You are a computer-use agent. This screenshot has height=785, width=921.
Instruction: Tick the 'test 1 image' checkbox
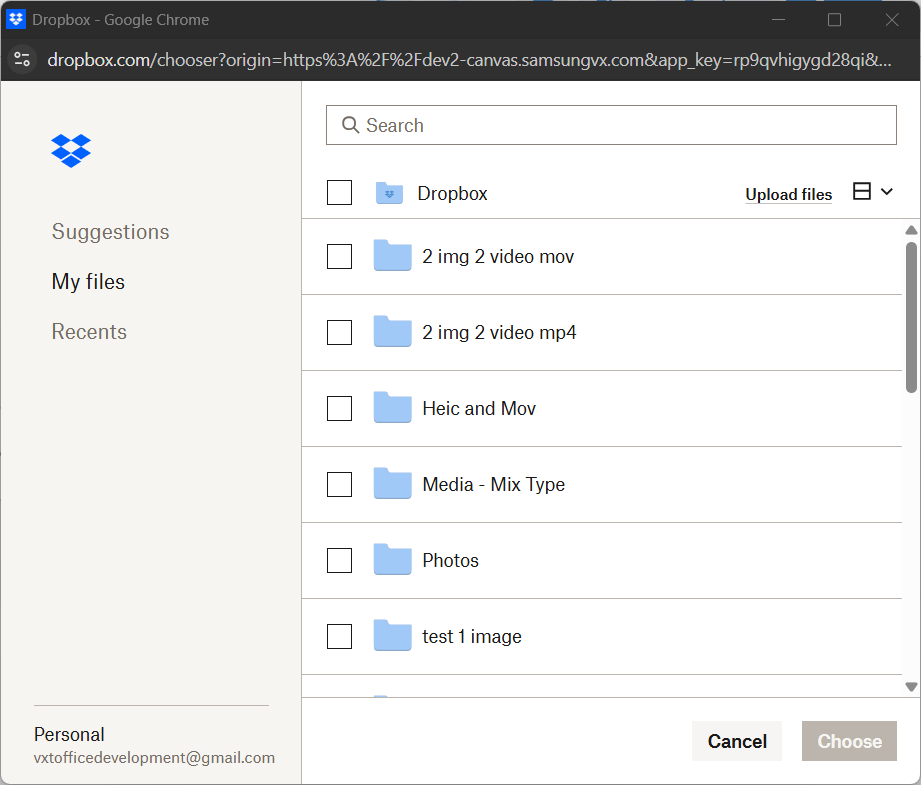pyautogui.click(x=340, y=636)
